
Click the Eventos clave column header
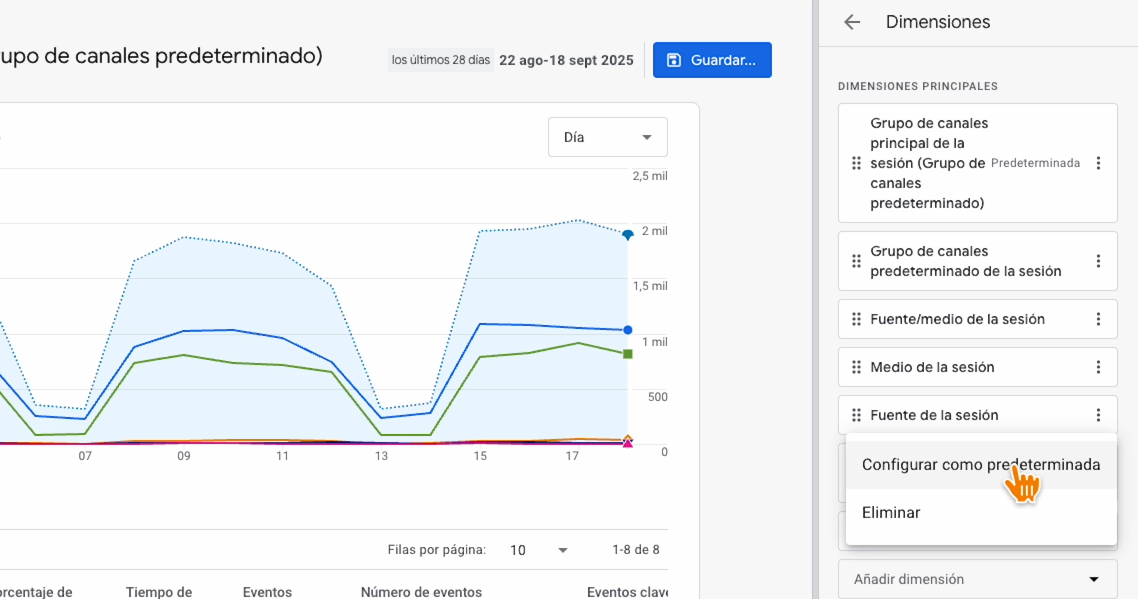[627, 592]
